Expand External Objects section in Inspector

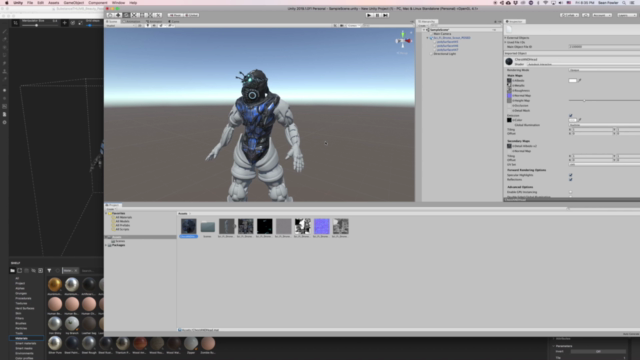pyautogui.click(x=505, y=38)
